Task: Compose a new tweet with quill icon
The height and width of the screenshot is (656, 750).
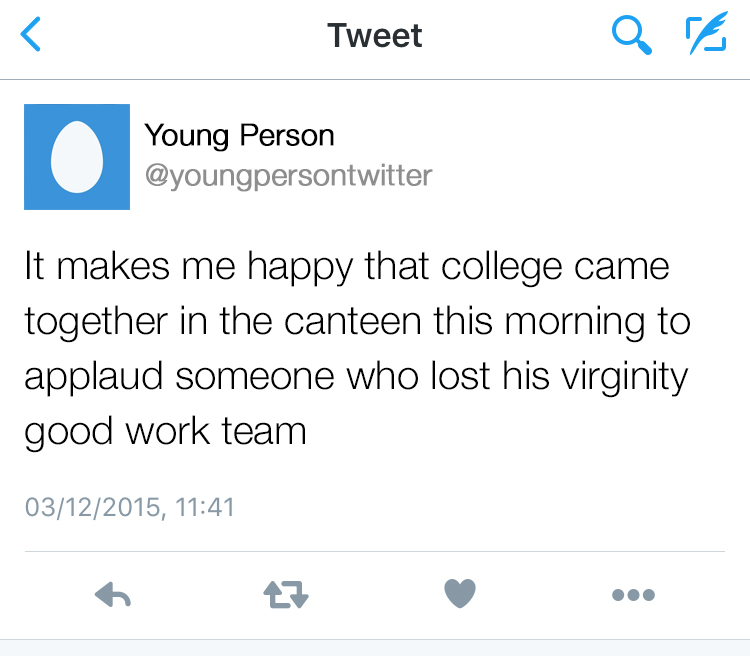Action: 706,36
